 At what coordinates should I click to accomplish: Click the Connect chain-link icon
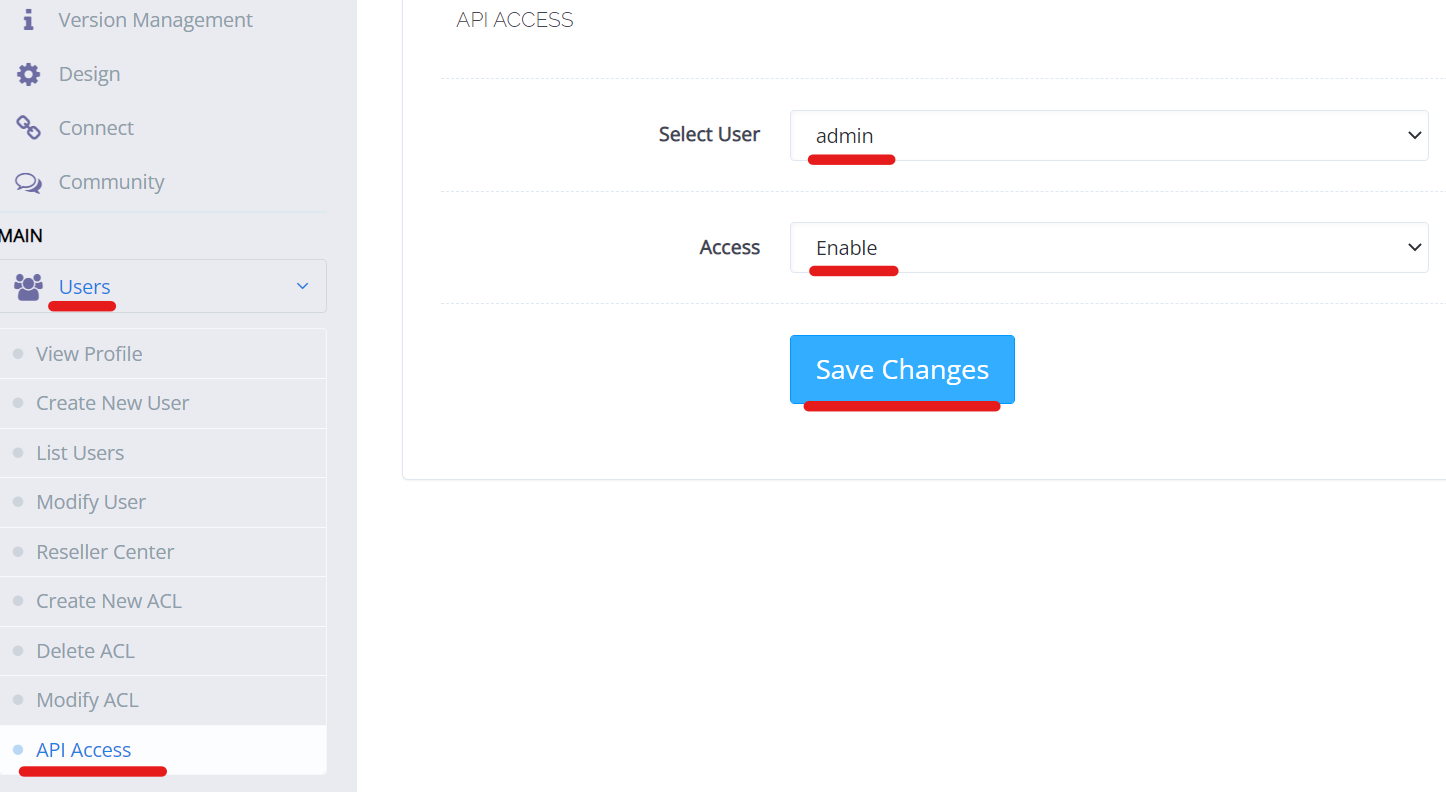tap(29, 128)
